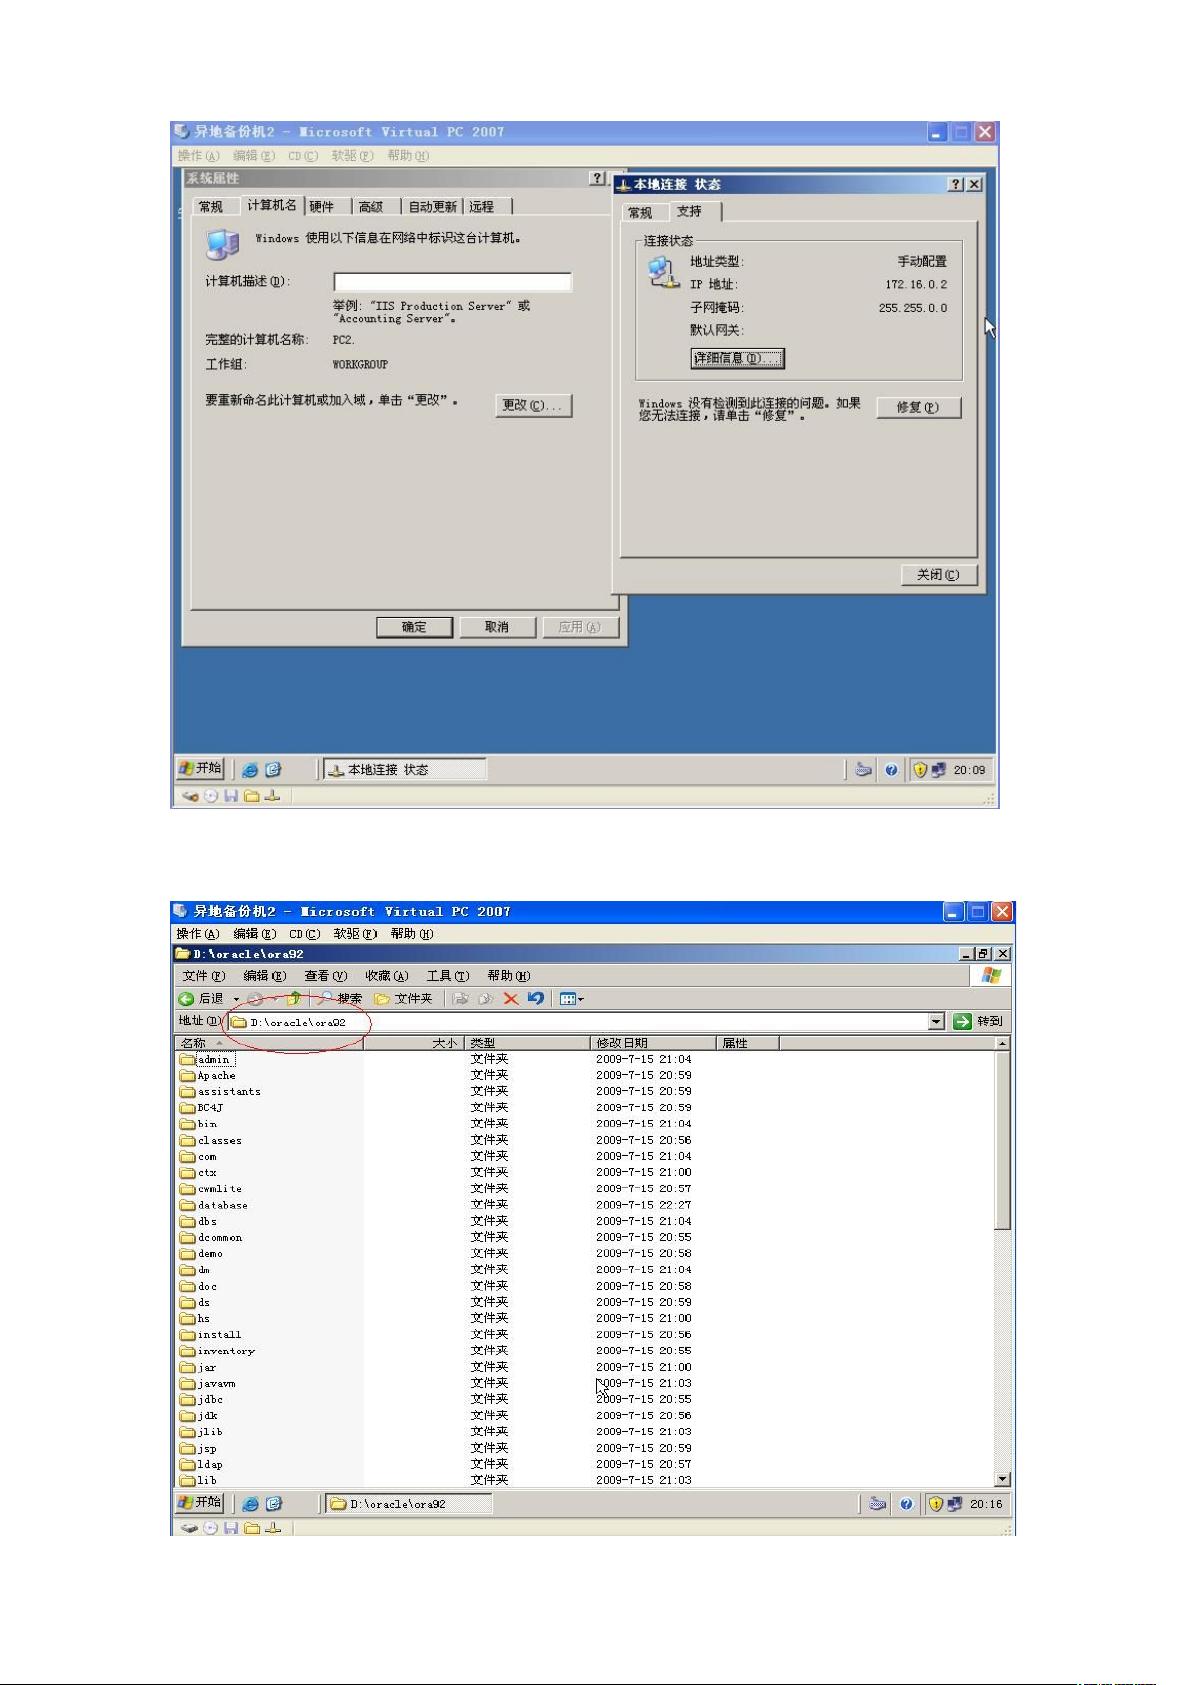1192x1685 pixels.
Task: Open Explorer's 文件(F) menu
Action: (x=204, y=976)
